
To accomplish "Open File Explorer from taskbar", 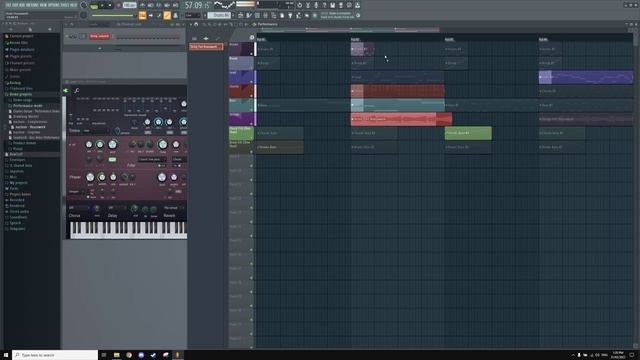I will click(116, 355).
